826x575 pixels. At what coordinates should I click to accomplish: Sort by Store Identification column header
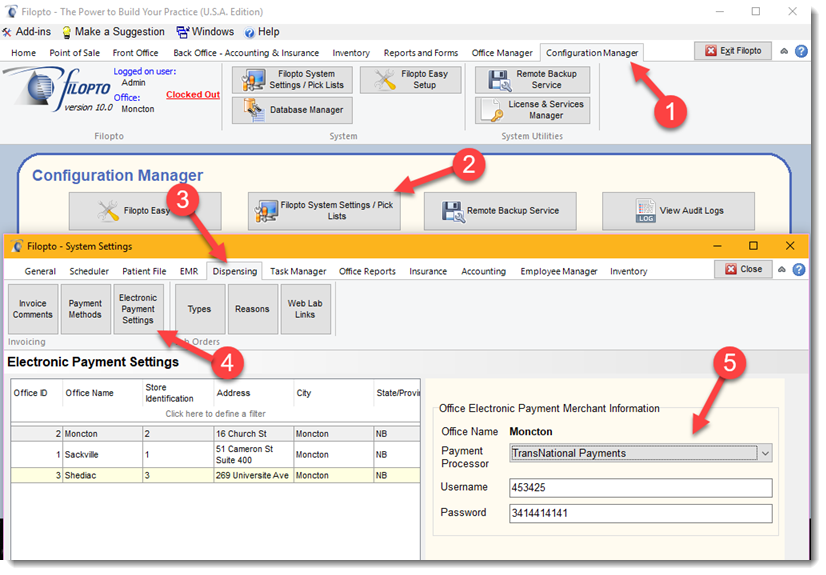click(178, 393)
